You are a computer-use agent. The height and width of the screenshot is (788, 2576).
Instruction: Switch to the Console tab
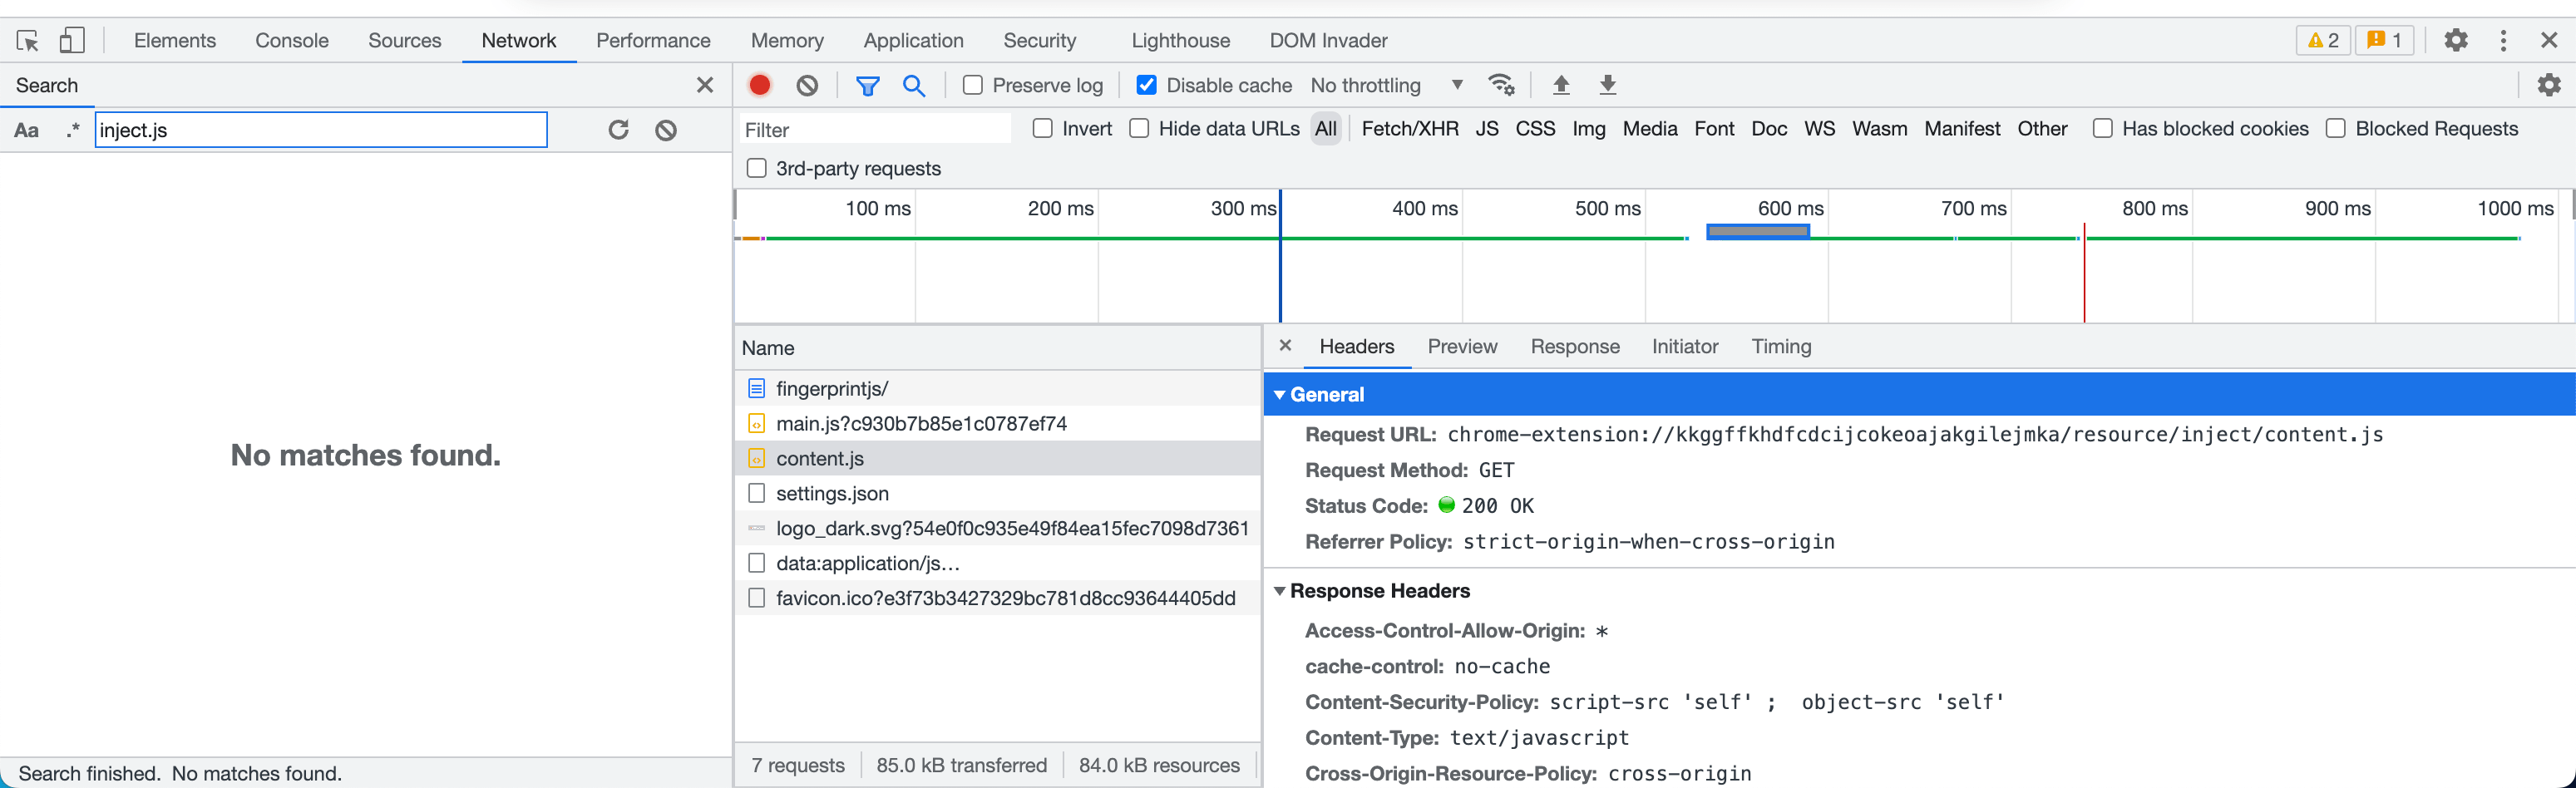point(291,40)
